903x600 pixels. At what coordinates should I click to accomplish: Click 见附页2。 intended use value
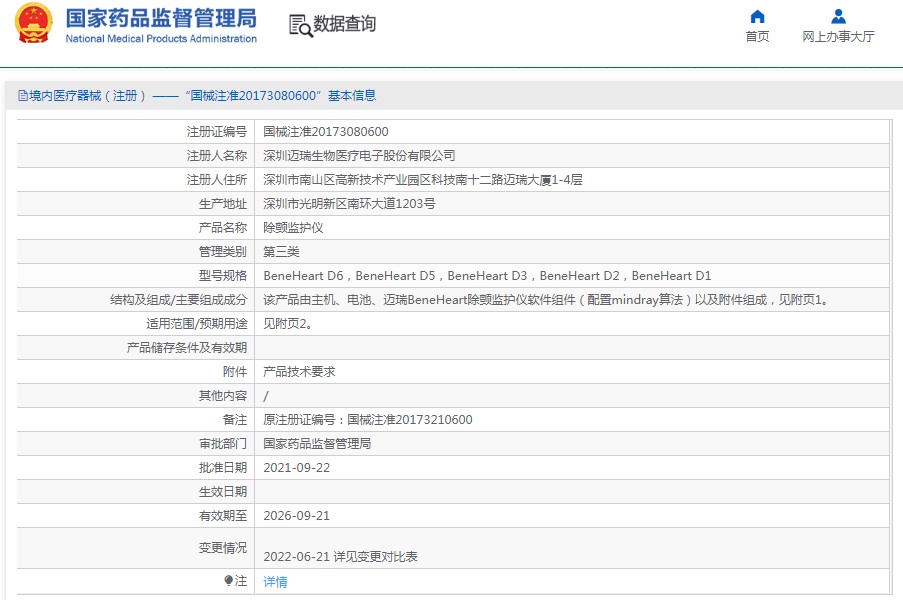(287, 324)
